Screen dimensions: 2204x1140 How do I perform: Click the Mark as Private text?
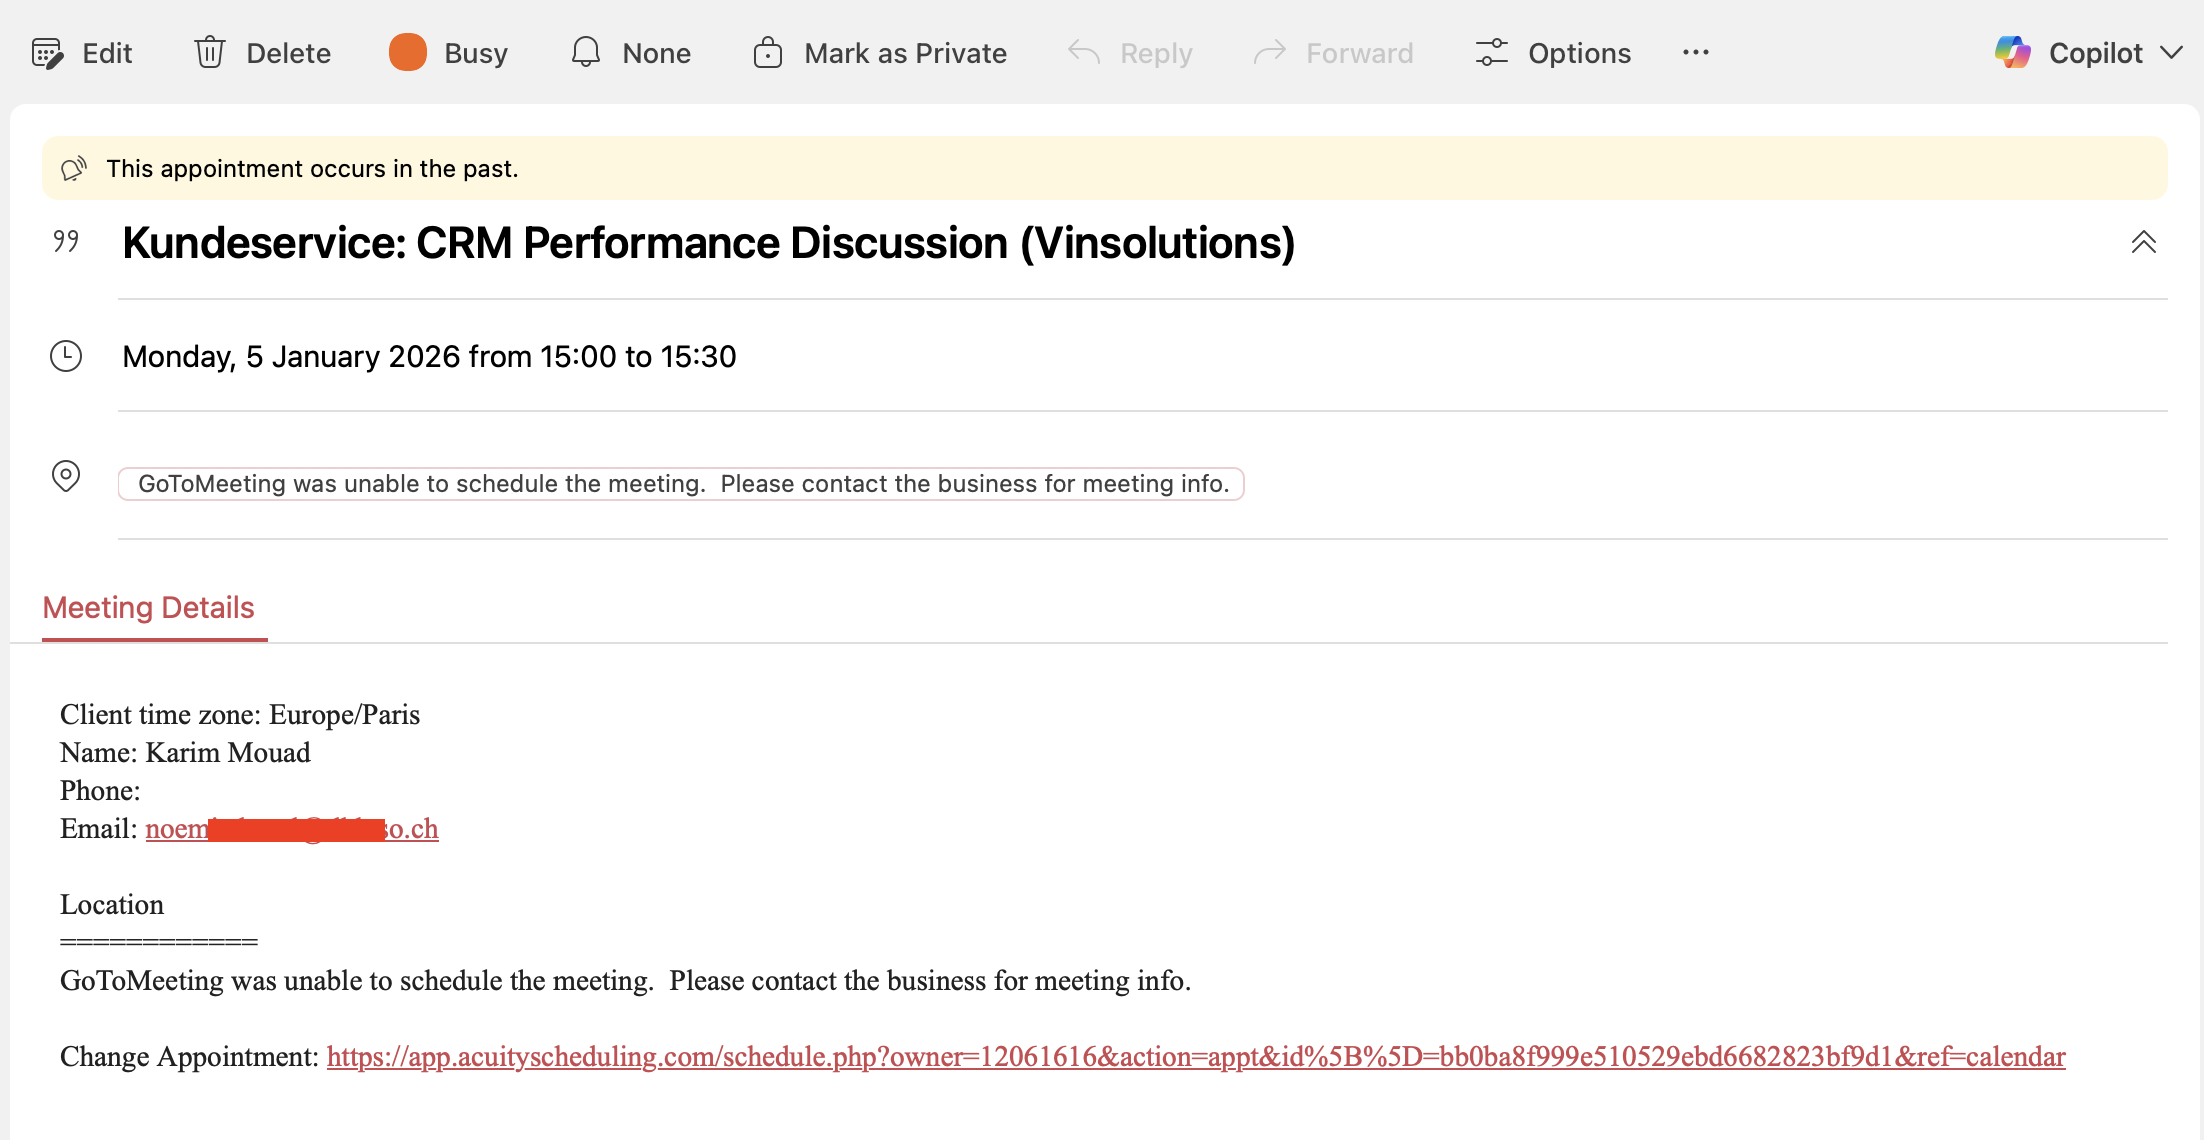click(905, 53)
